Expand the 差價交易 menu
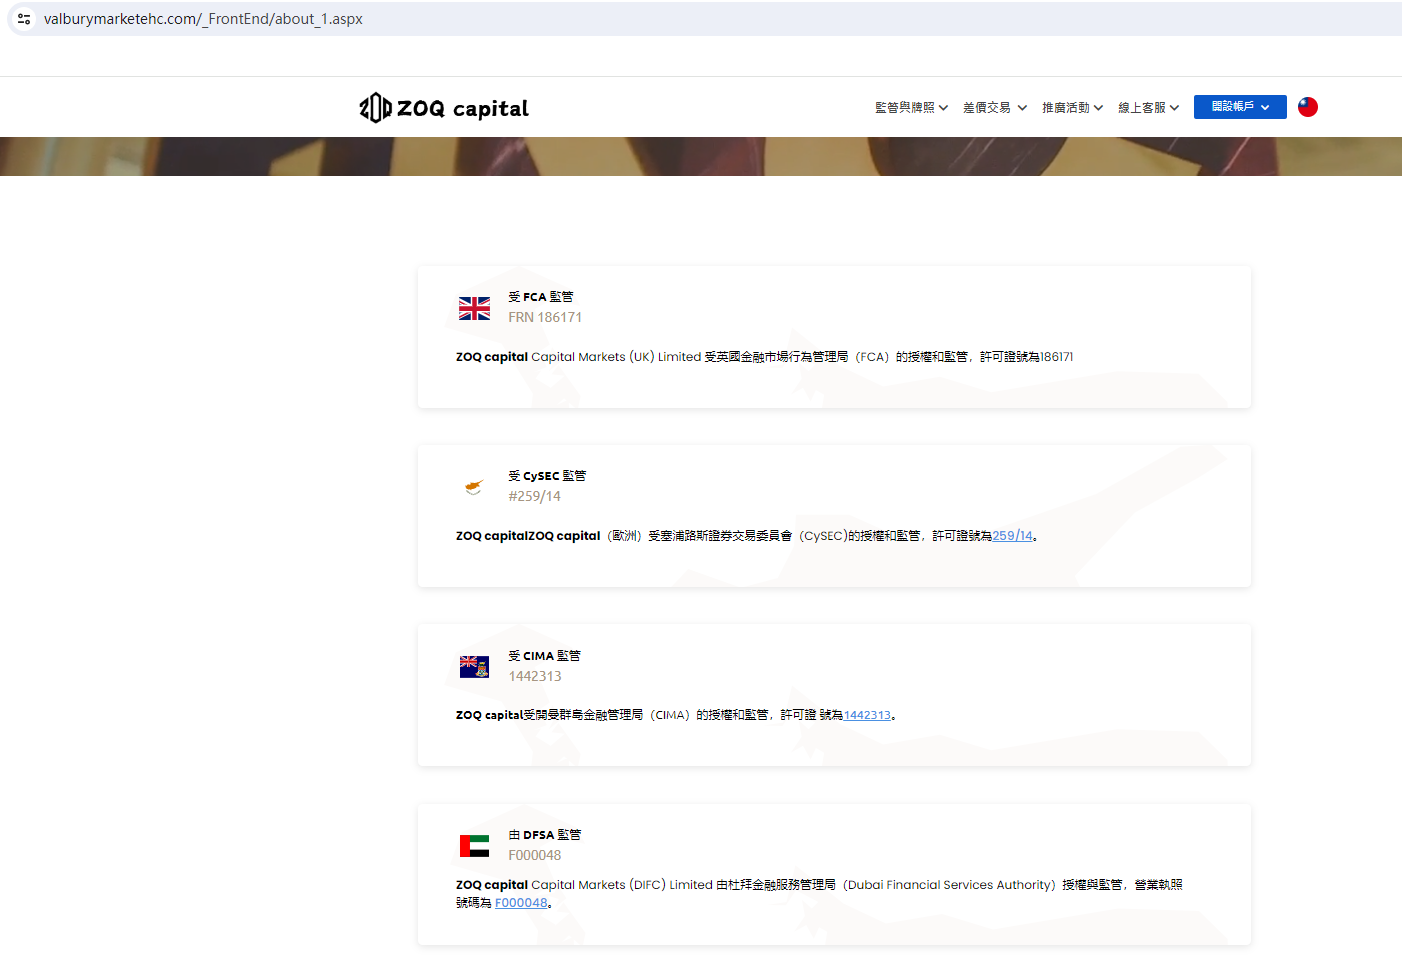 pos(995,108)
